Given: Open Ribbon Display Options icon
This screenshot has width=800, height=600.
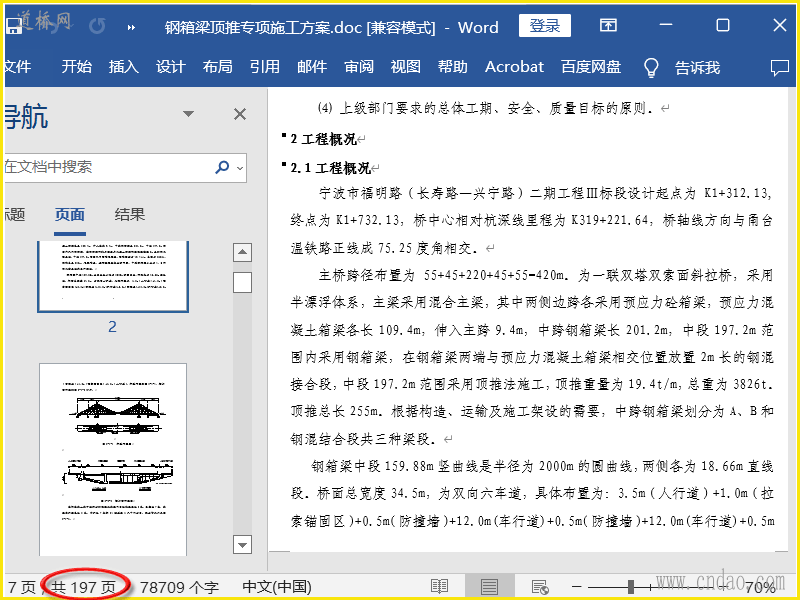Looking at the screenshot, I should click(608, 25).
